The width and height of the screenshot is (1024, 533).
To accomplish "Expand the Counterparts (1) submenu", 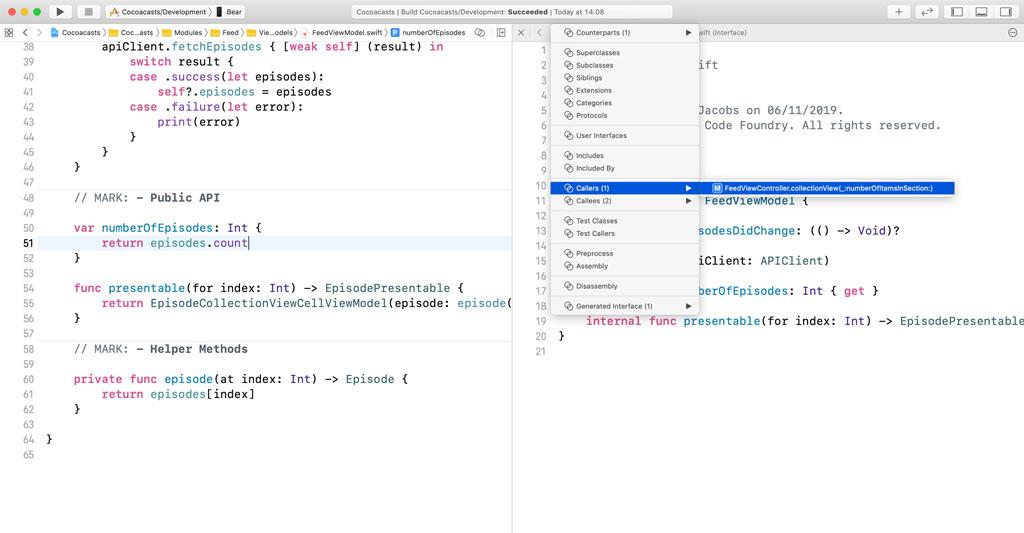I will point(625,32).
